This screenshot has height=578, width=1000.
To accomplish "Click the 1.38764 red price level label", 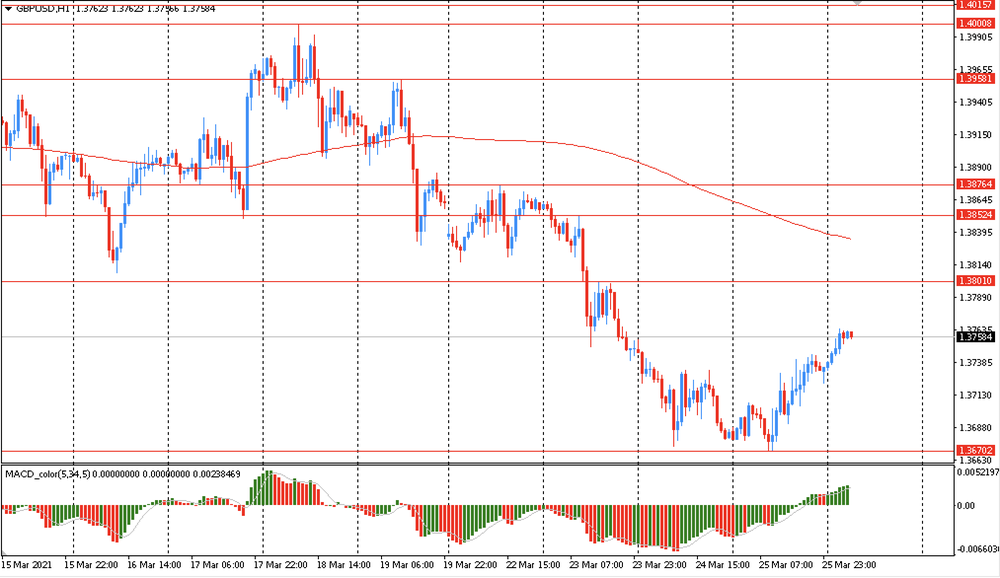I will tap(975, 184).
